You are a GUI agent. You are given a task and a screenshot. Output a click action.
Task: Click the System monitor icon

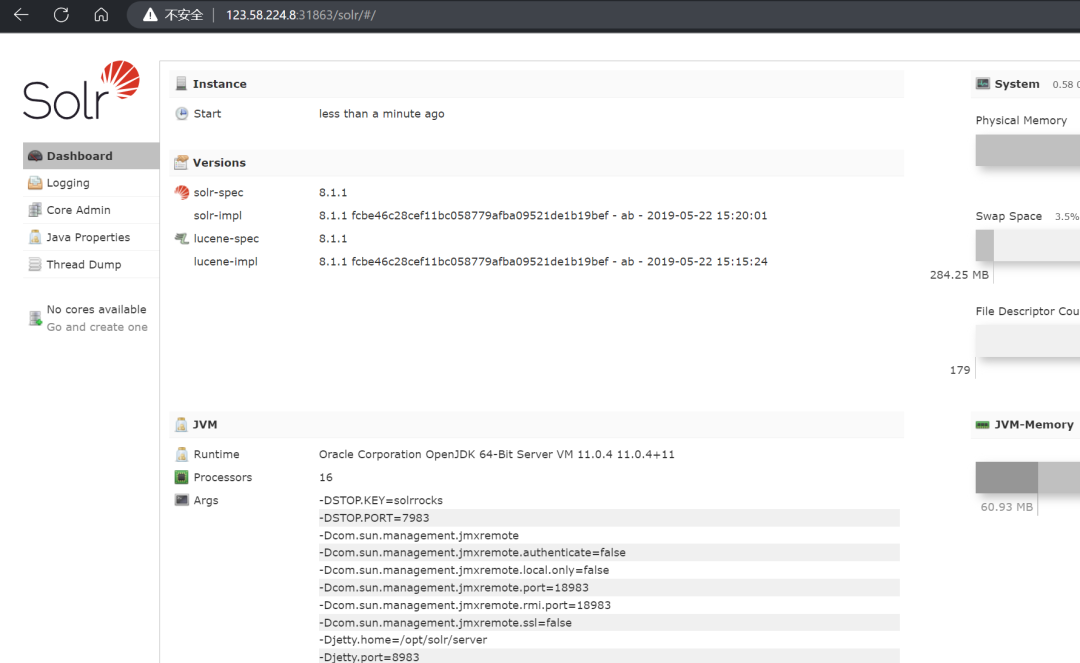point(983,84)
